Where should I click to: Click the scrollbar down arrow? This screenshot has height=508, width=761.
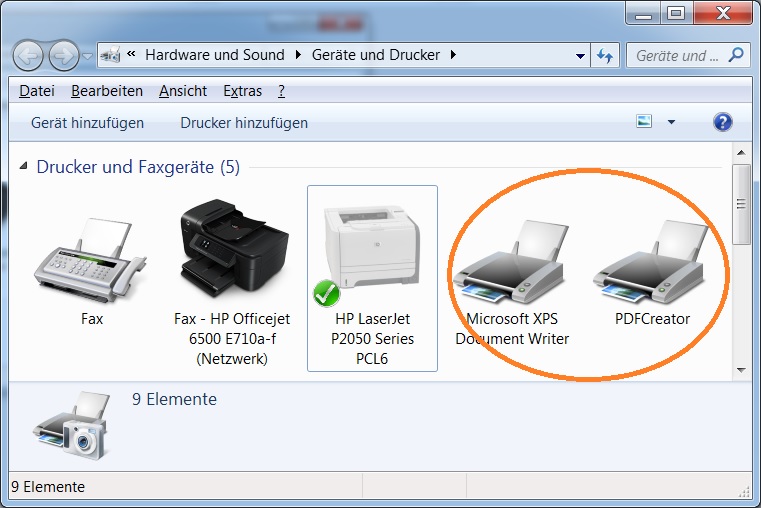pyautogui.click(x=741, y=370)
